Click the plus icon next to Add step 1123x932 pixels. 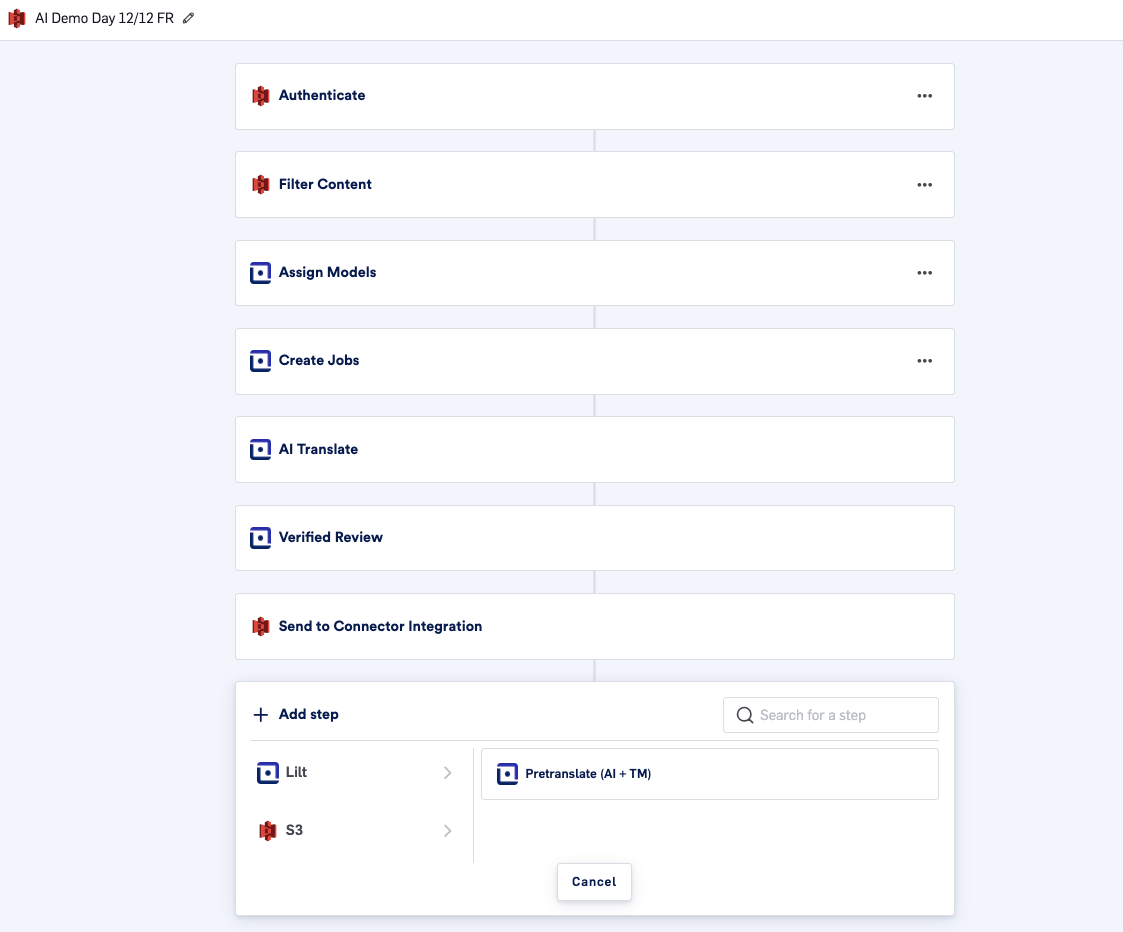261,714
